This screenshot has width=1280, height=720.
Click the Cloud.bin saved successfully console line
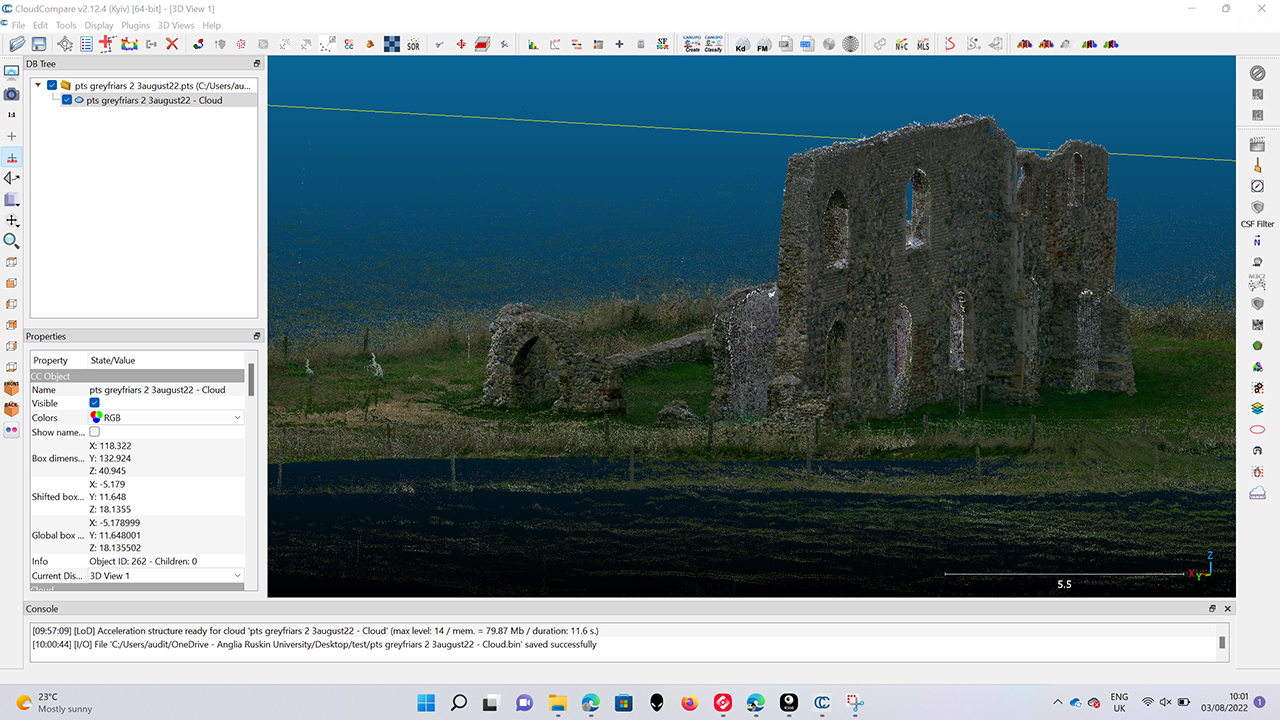313,644
